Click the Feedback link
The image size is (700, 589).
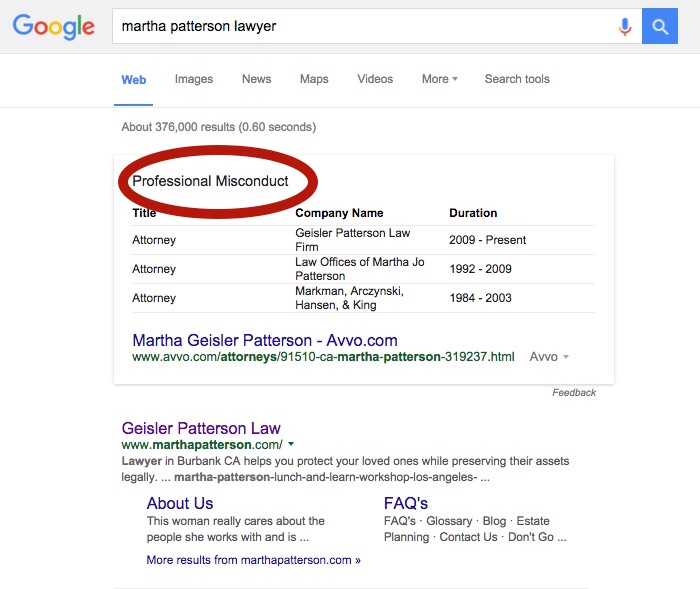click(x=574, y=393)
